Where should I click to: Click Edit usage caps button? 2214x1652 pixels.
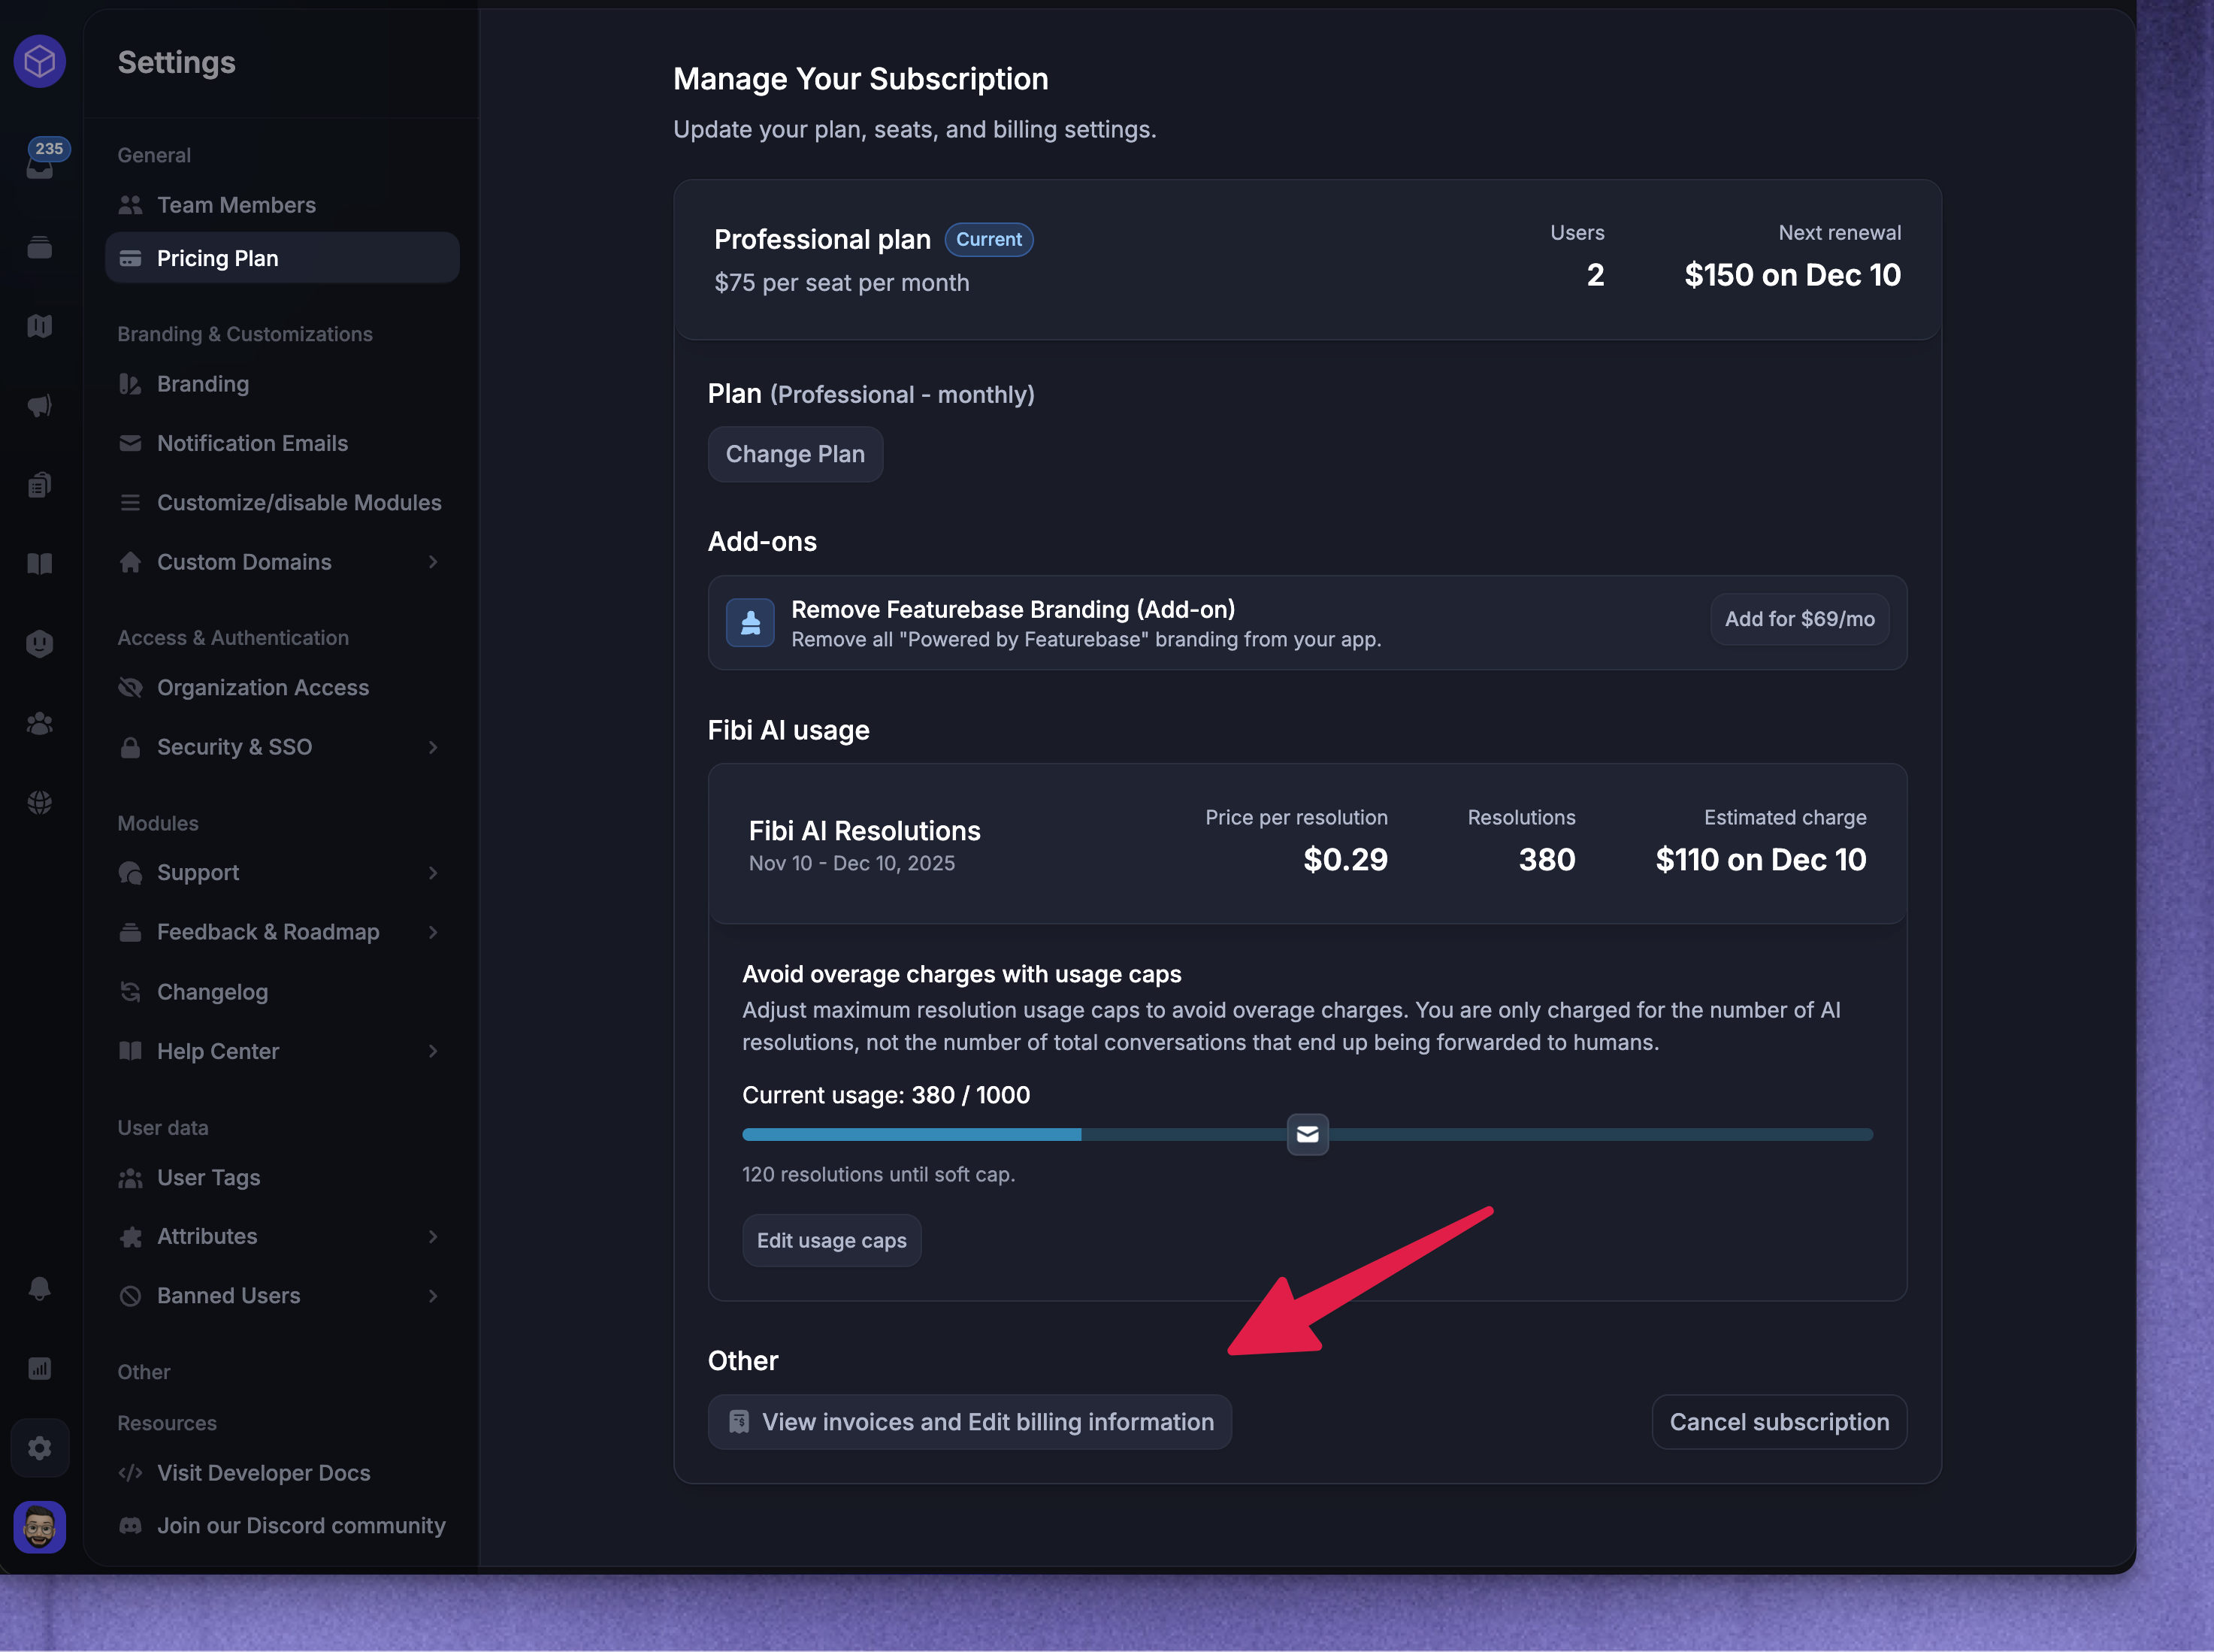coord(831,1240)
